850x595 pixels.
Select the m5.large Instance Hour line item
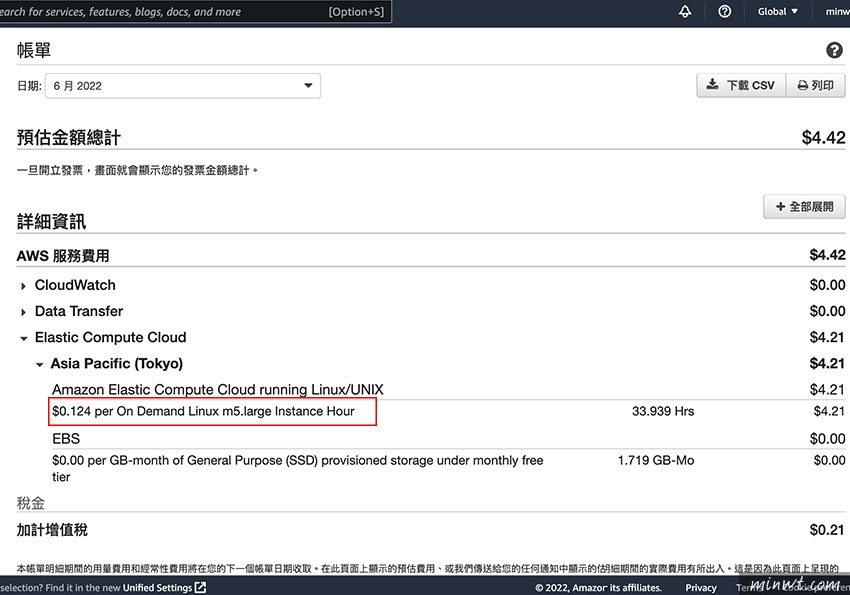(x=203, y=411)
